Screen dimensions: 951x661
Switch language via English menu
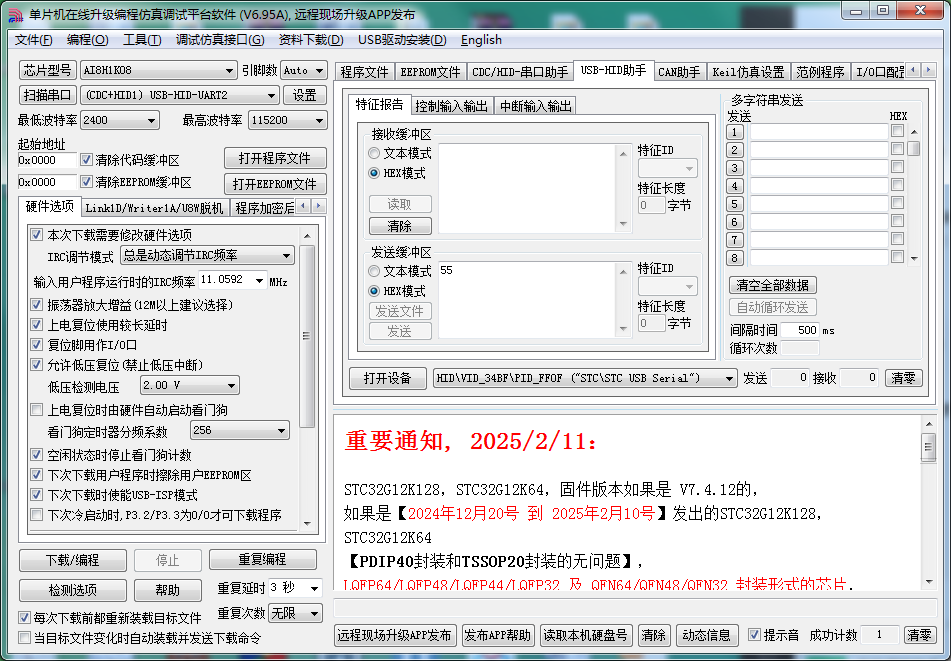[x=481, y=40]
